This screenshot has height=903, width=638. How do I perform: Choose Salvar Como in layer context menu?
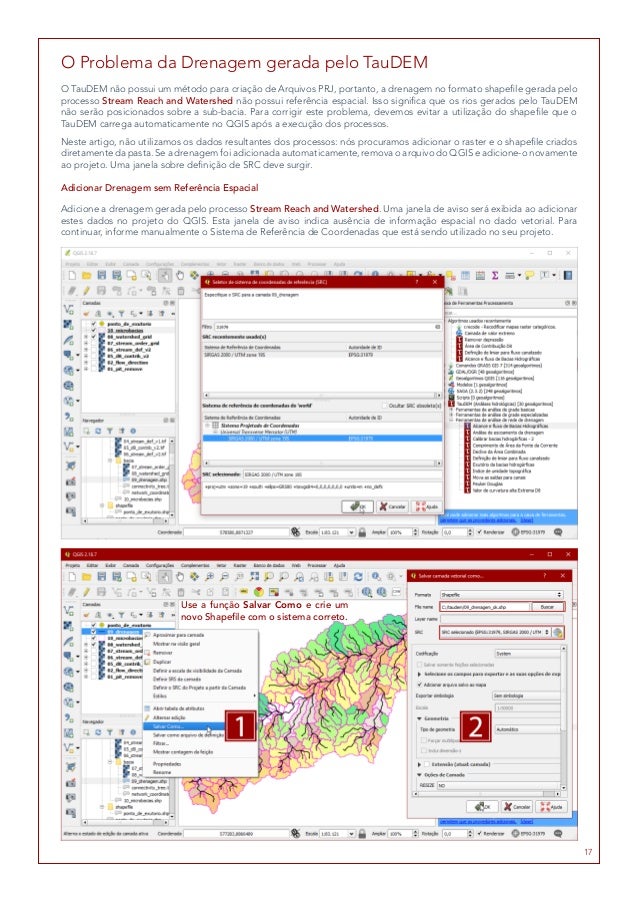(x=185, y=727)
